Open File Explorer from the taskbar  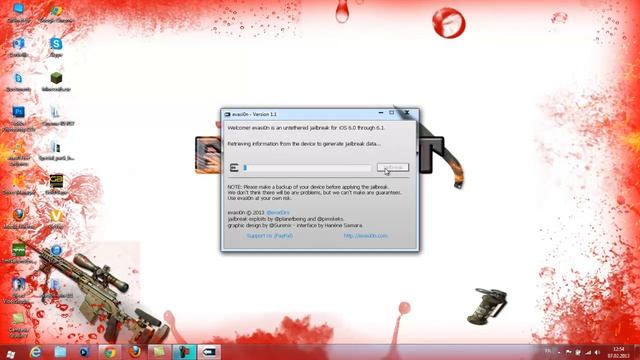60,352
